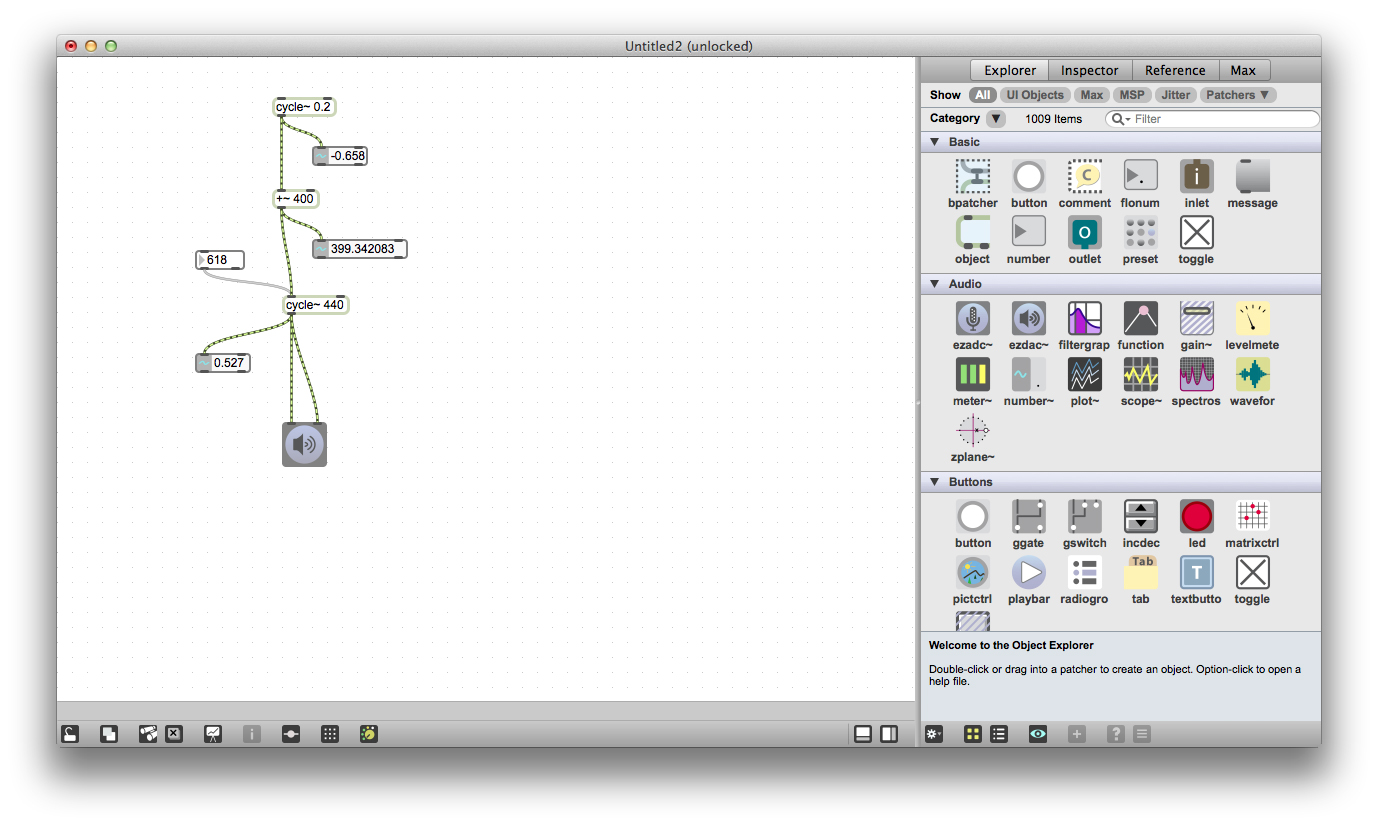Pick the number~ object in the Audio section
This screenshot has width=1378, height=826.
(1028, 375)
